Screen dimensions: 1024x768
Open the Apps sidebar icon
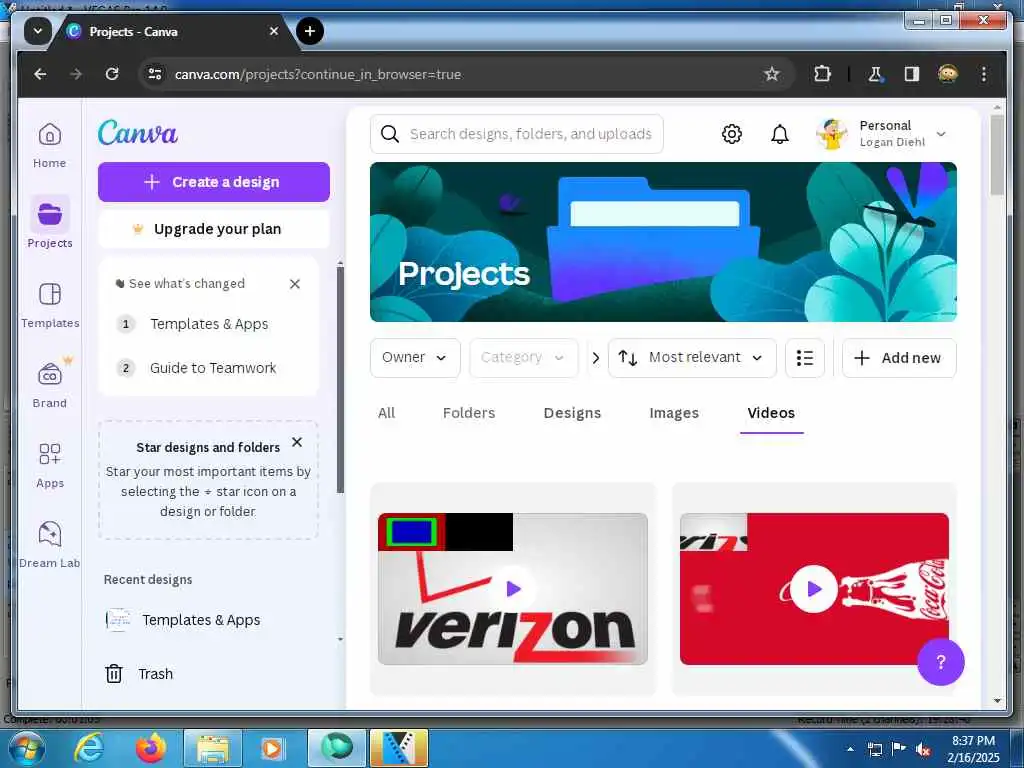point(50,454)
